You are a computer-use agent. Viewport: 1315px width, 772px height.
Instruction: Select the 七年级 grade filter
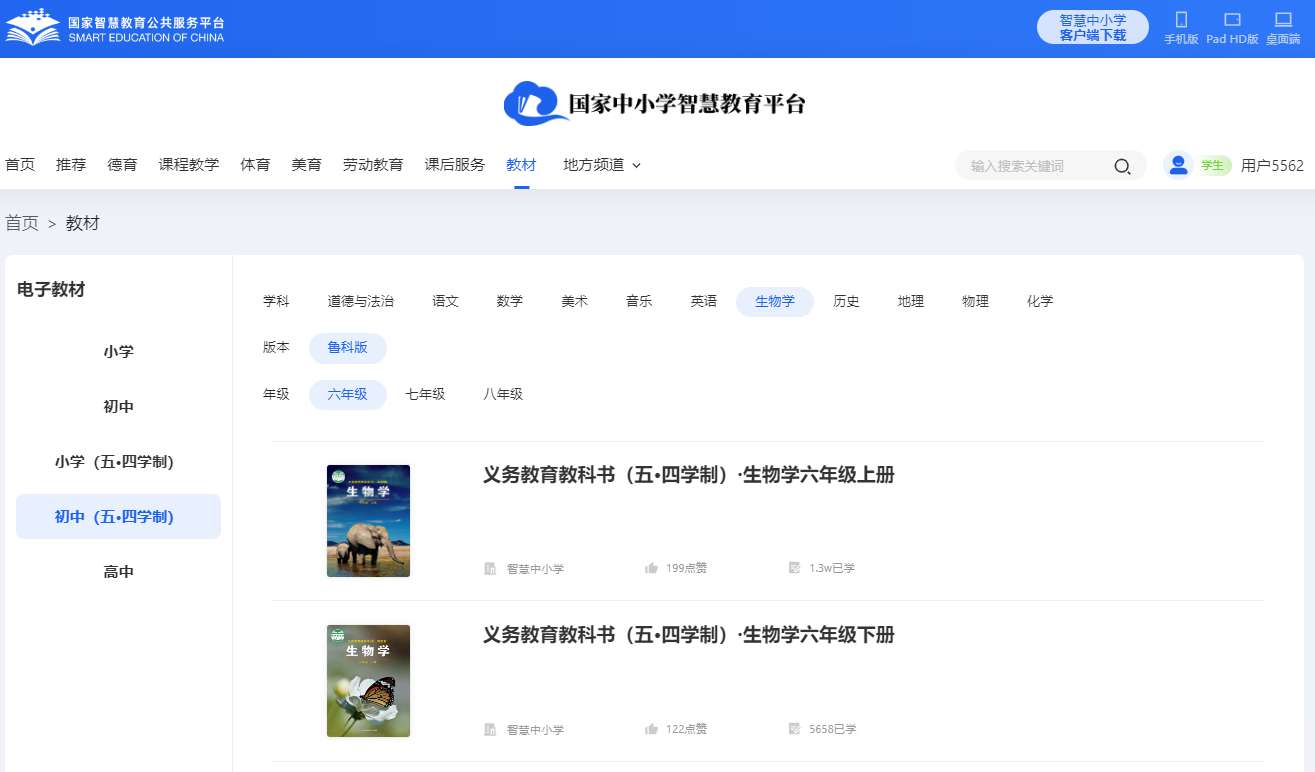pyautogui.click(x=425, y=394)
